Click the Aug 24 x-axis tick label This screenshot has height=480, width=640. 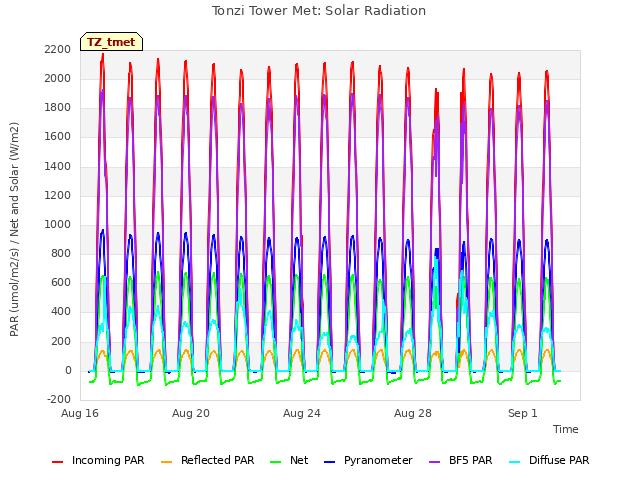click(x=302, y=413)
